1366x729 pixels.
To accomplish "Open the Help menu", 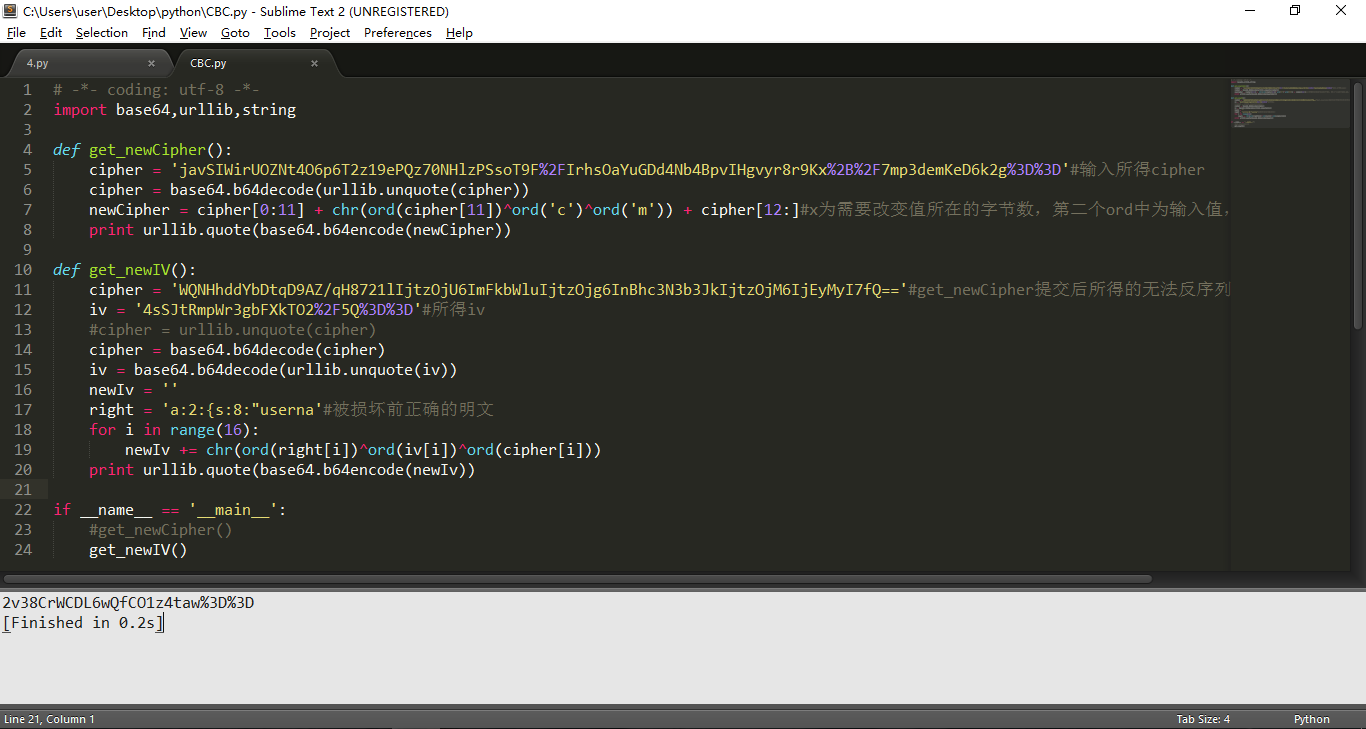I will (459, 32).
